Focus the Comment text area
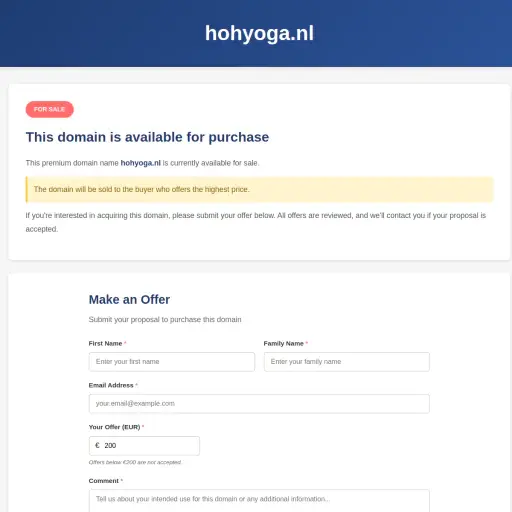 [259, 501]
